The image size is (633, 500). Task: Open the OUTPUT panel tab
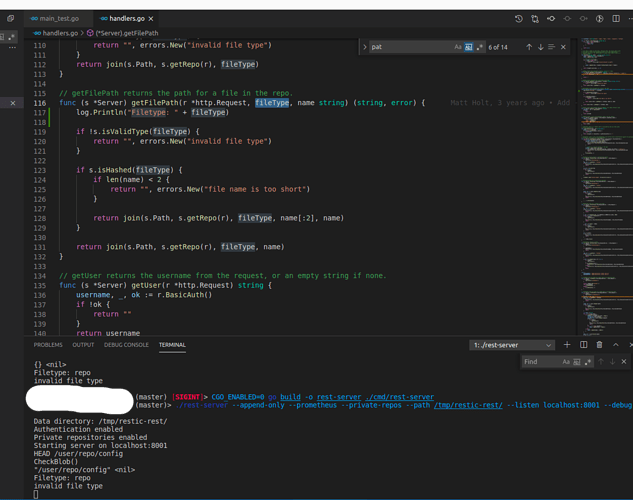pos(83,345)
